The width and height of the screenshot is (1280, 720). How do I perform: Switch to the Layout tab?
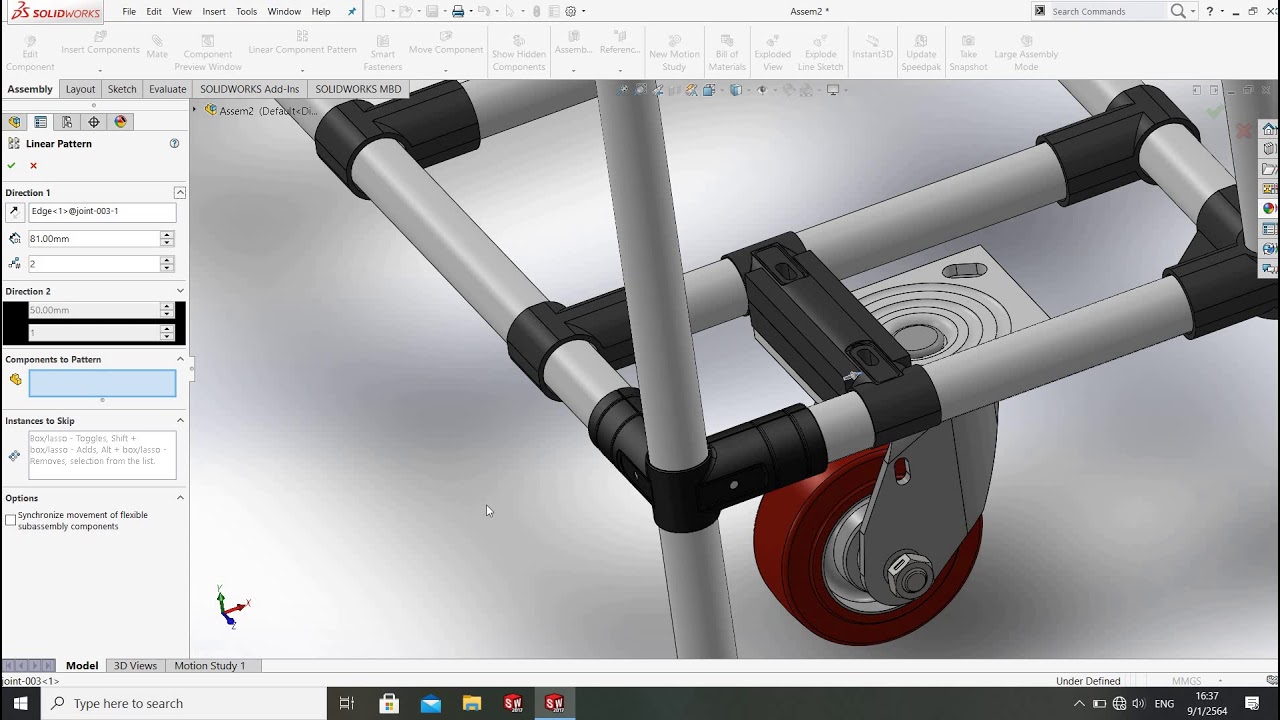click(x=80, y=89)
